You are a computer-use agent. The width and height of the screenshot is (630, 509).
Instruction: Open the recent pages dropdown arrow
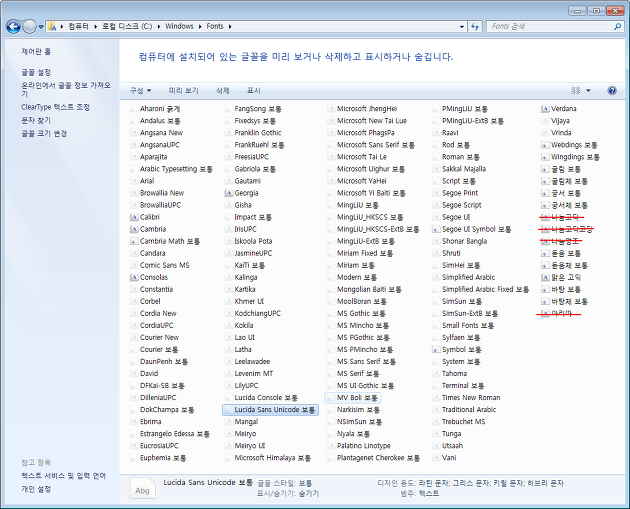pyautogui.click(x=41, y=27)
